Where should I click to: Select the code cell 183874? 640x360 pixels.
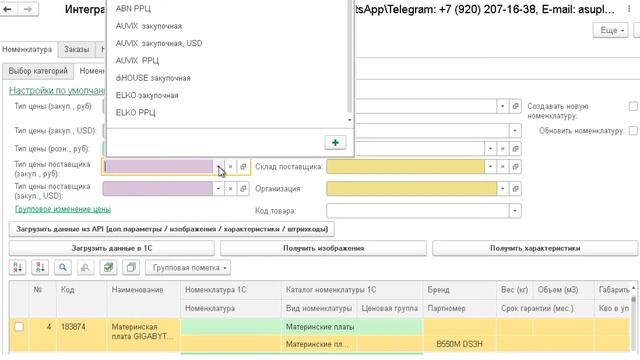(82, 335)
